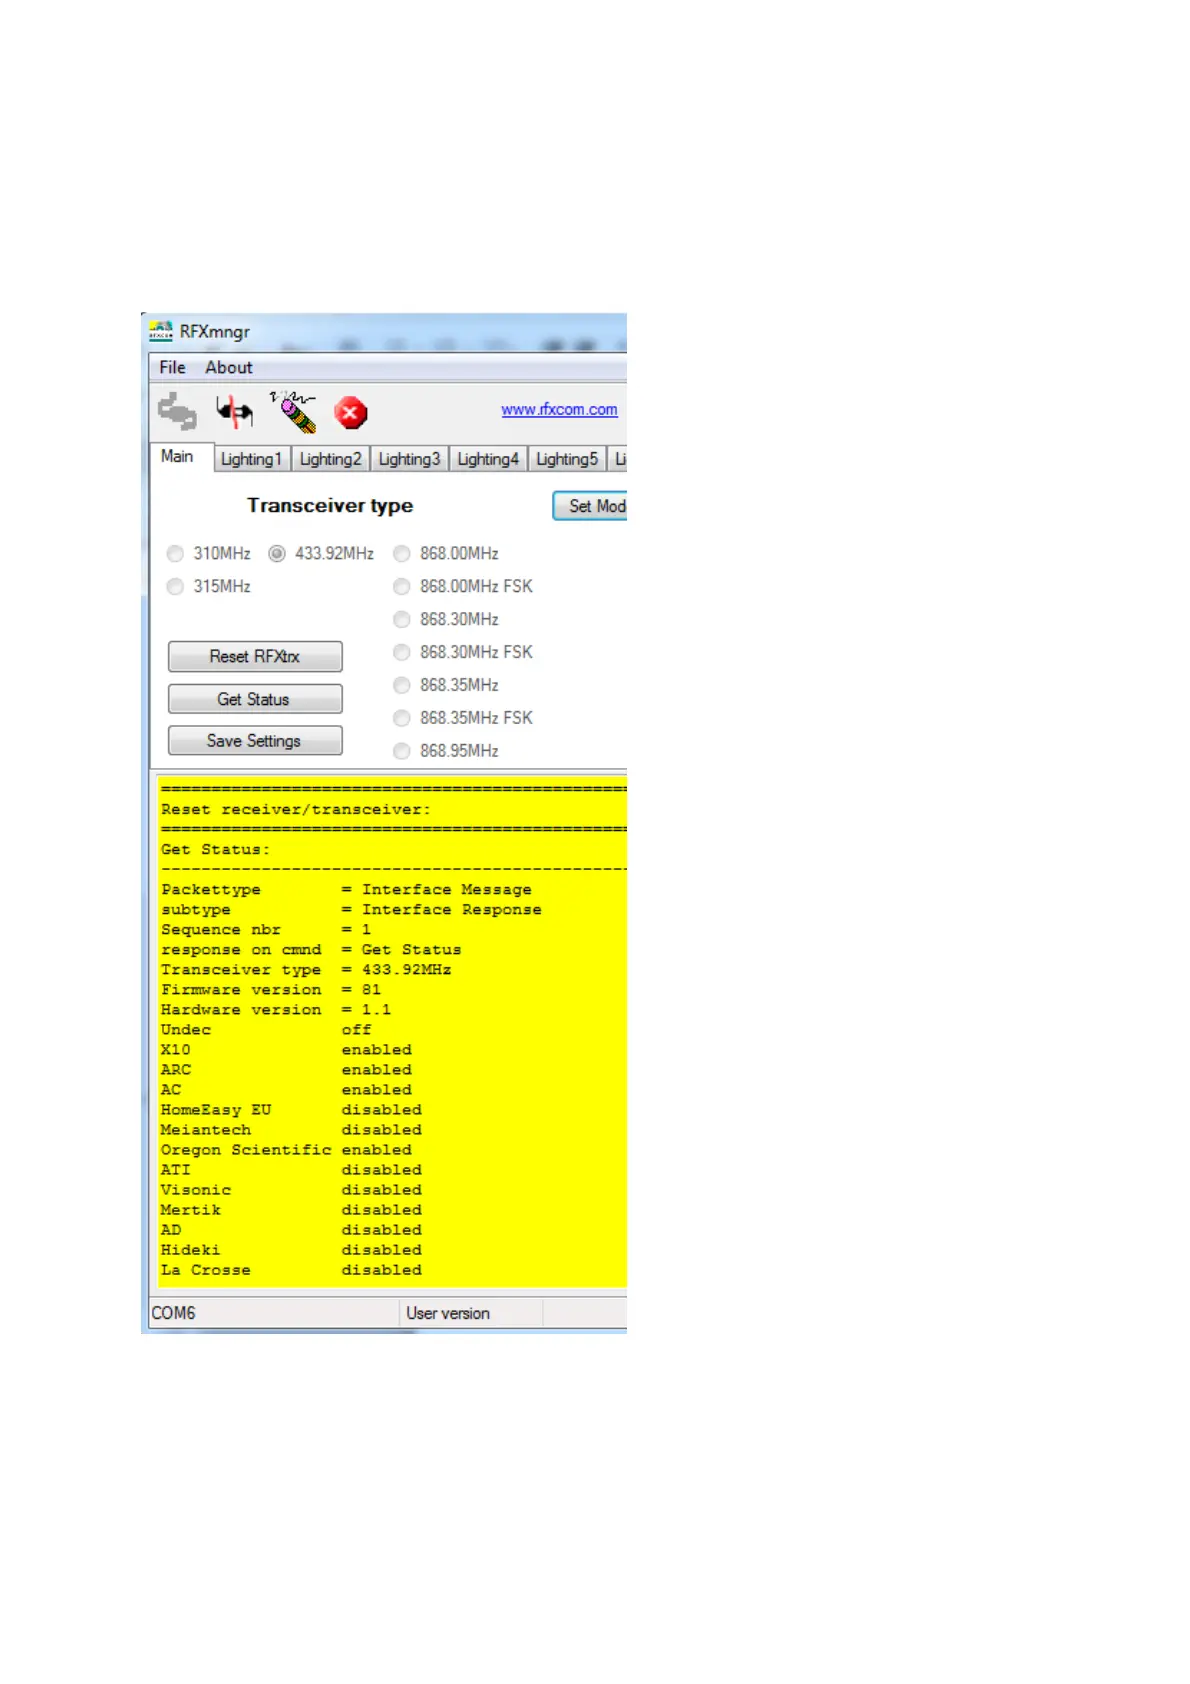Switch to the Lighting4 tab
The height and width of the screenshot is (1684, 1190).
(488, 459)
